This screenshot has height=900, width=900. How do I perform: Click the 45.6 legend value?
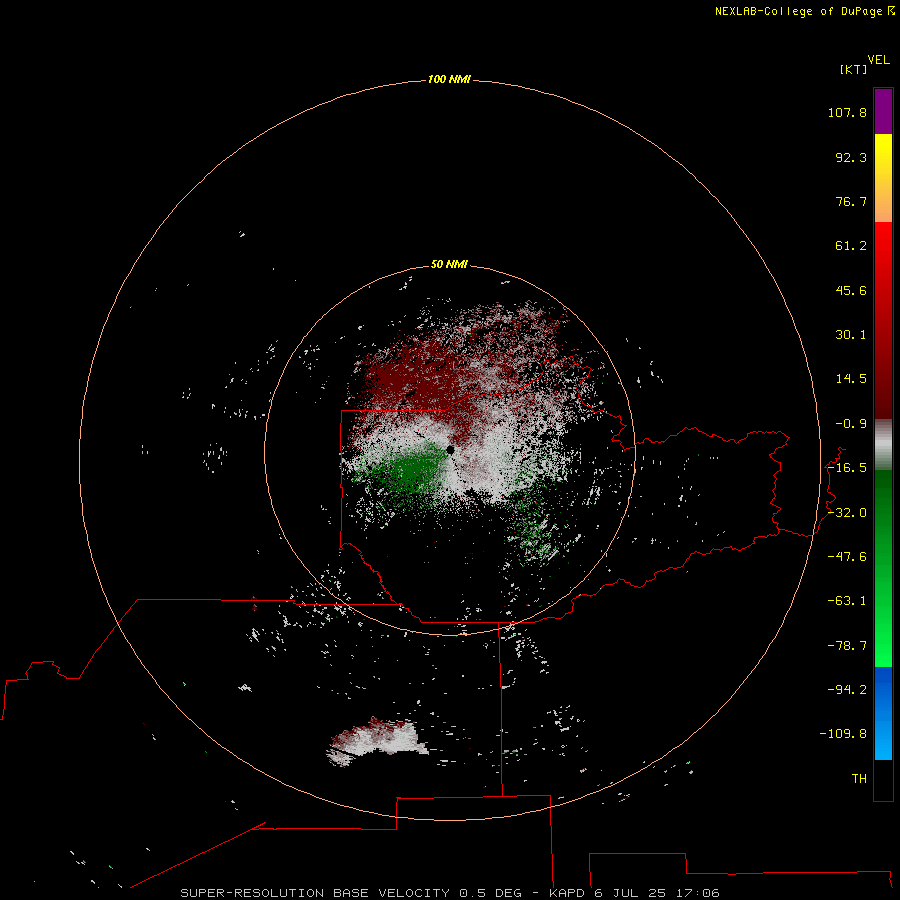851,290
